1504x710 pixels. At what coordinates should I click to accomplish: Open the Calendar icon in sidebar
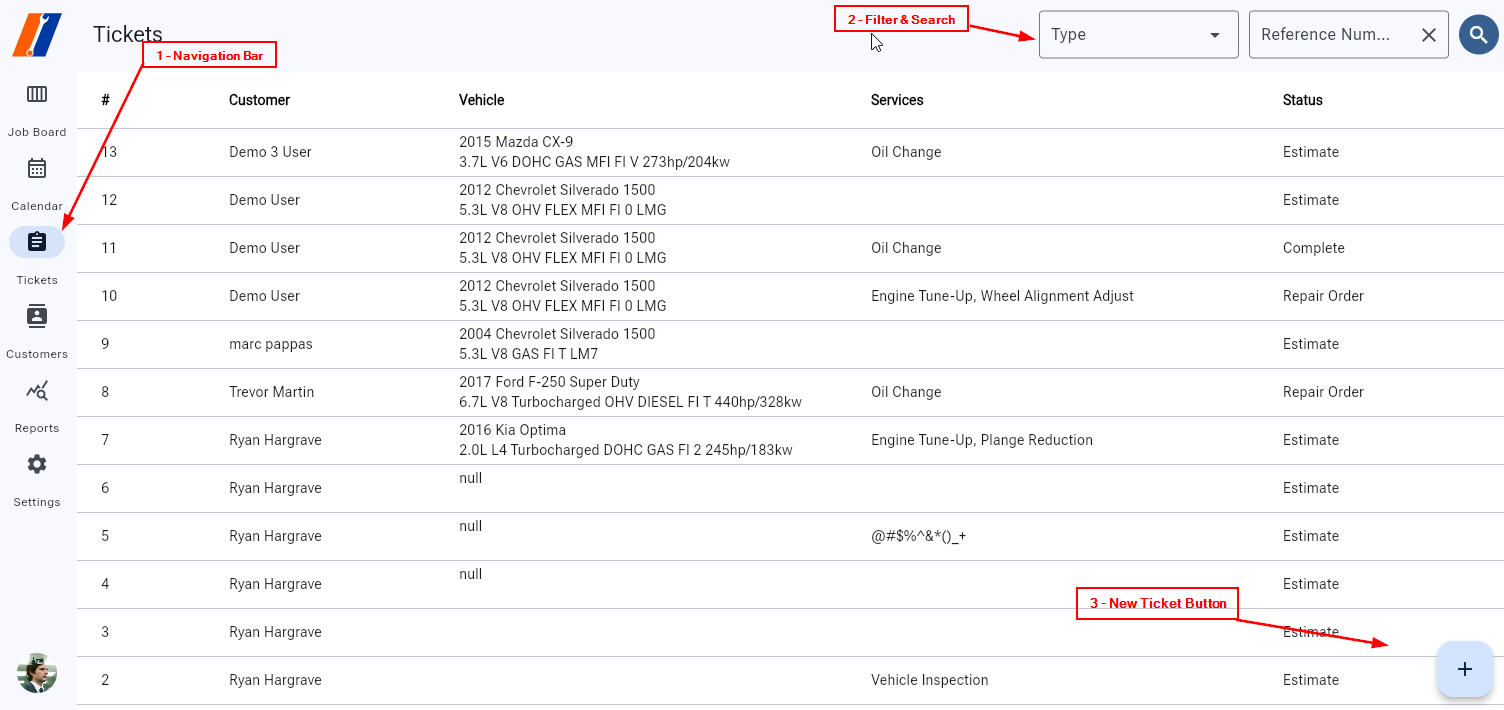(37, 169)
